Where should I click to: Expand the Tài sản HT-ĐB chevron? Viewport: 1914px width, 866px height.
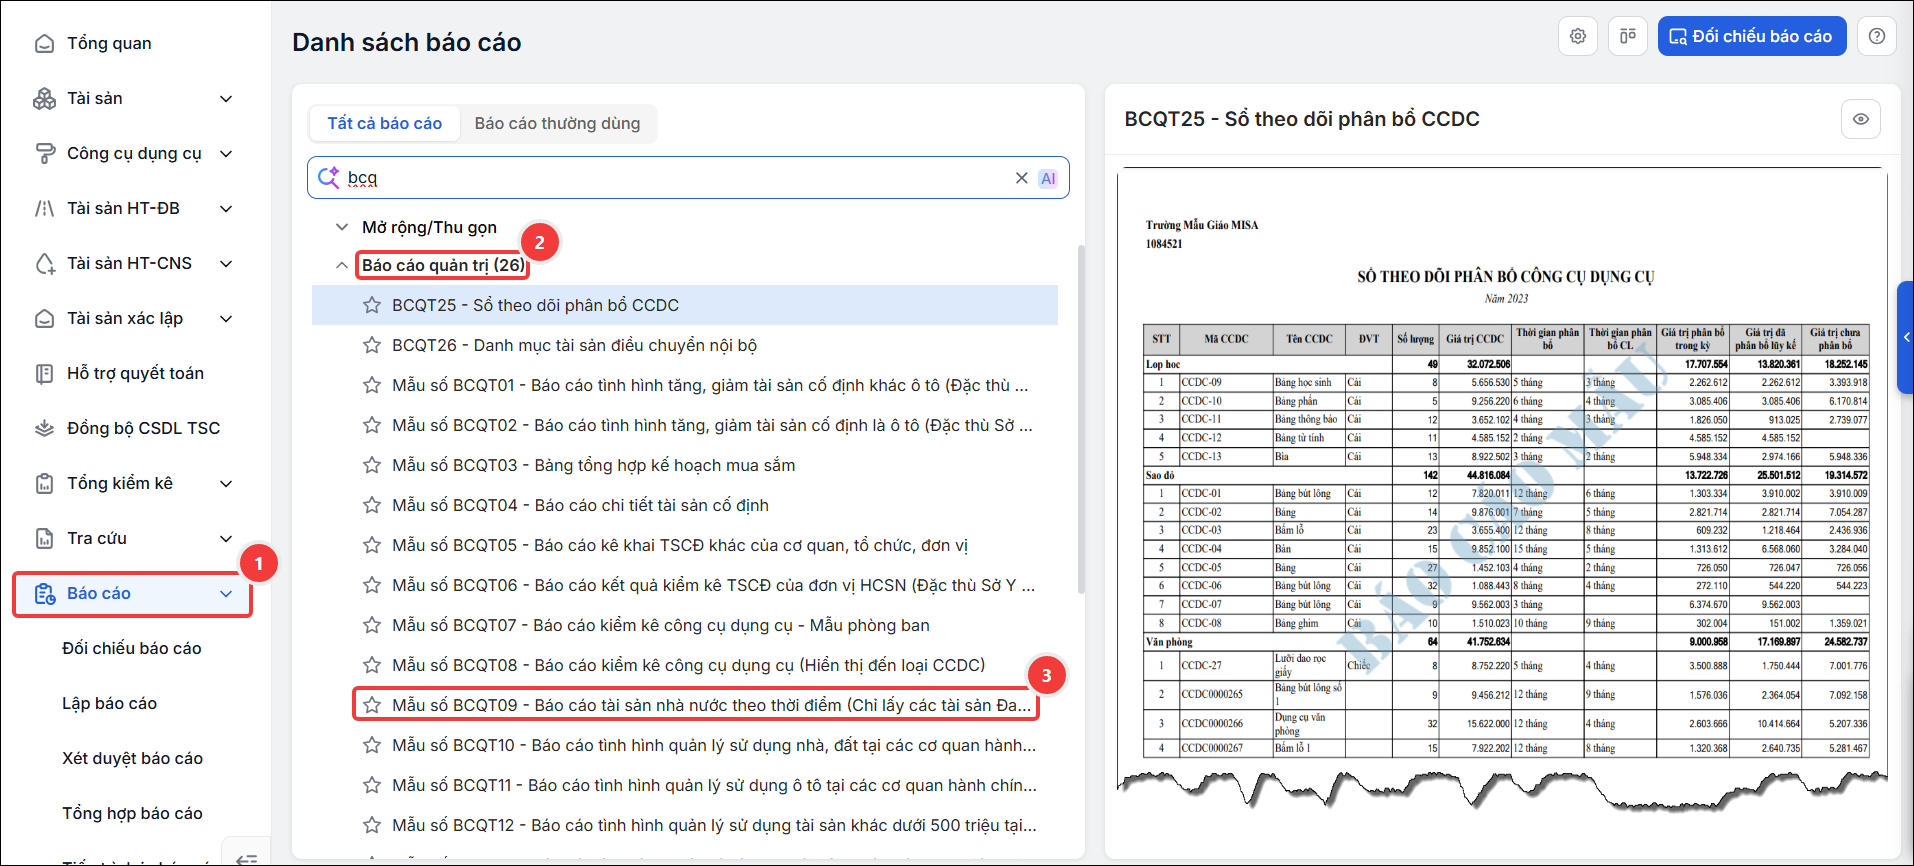click(x=226, y=208)
